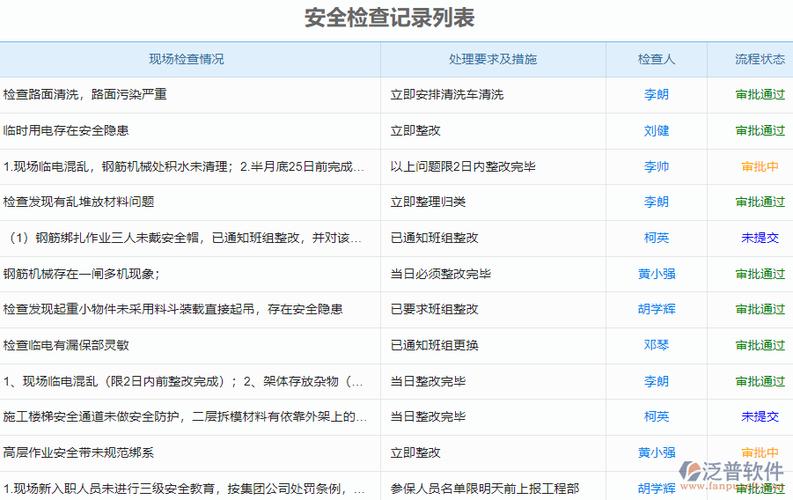The height and width of the screenshot is (500, 793).
Task: Open inspector 黄小强 in the 高层作业 row
Action: pyautogui.click(x=656, y=452)
